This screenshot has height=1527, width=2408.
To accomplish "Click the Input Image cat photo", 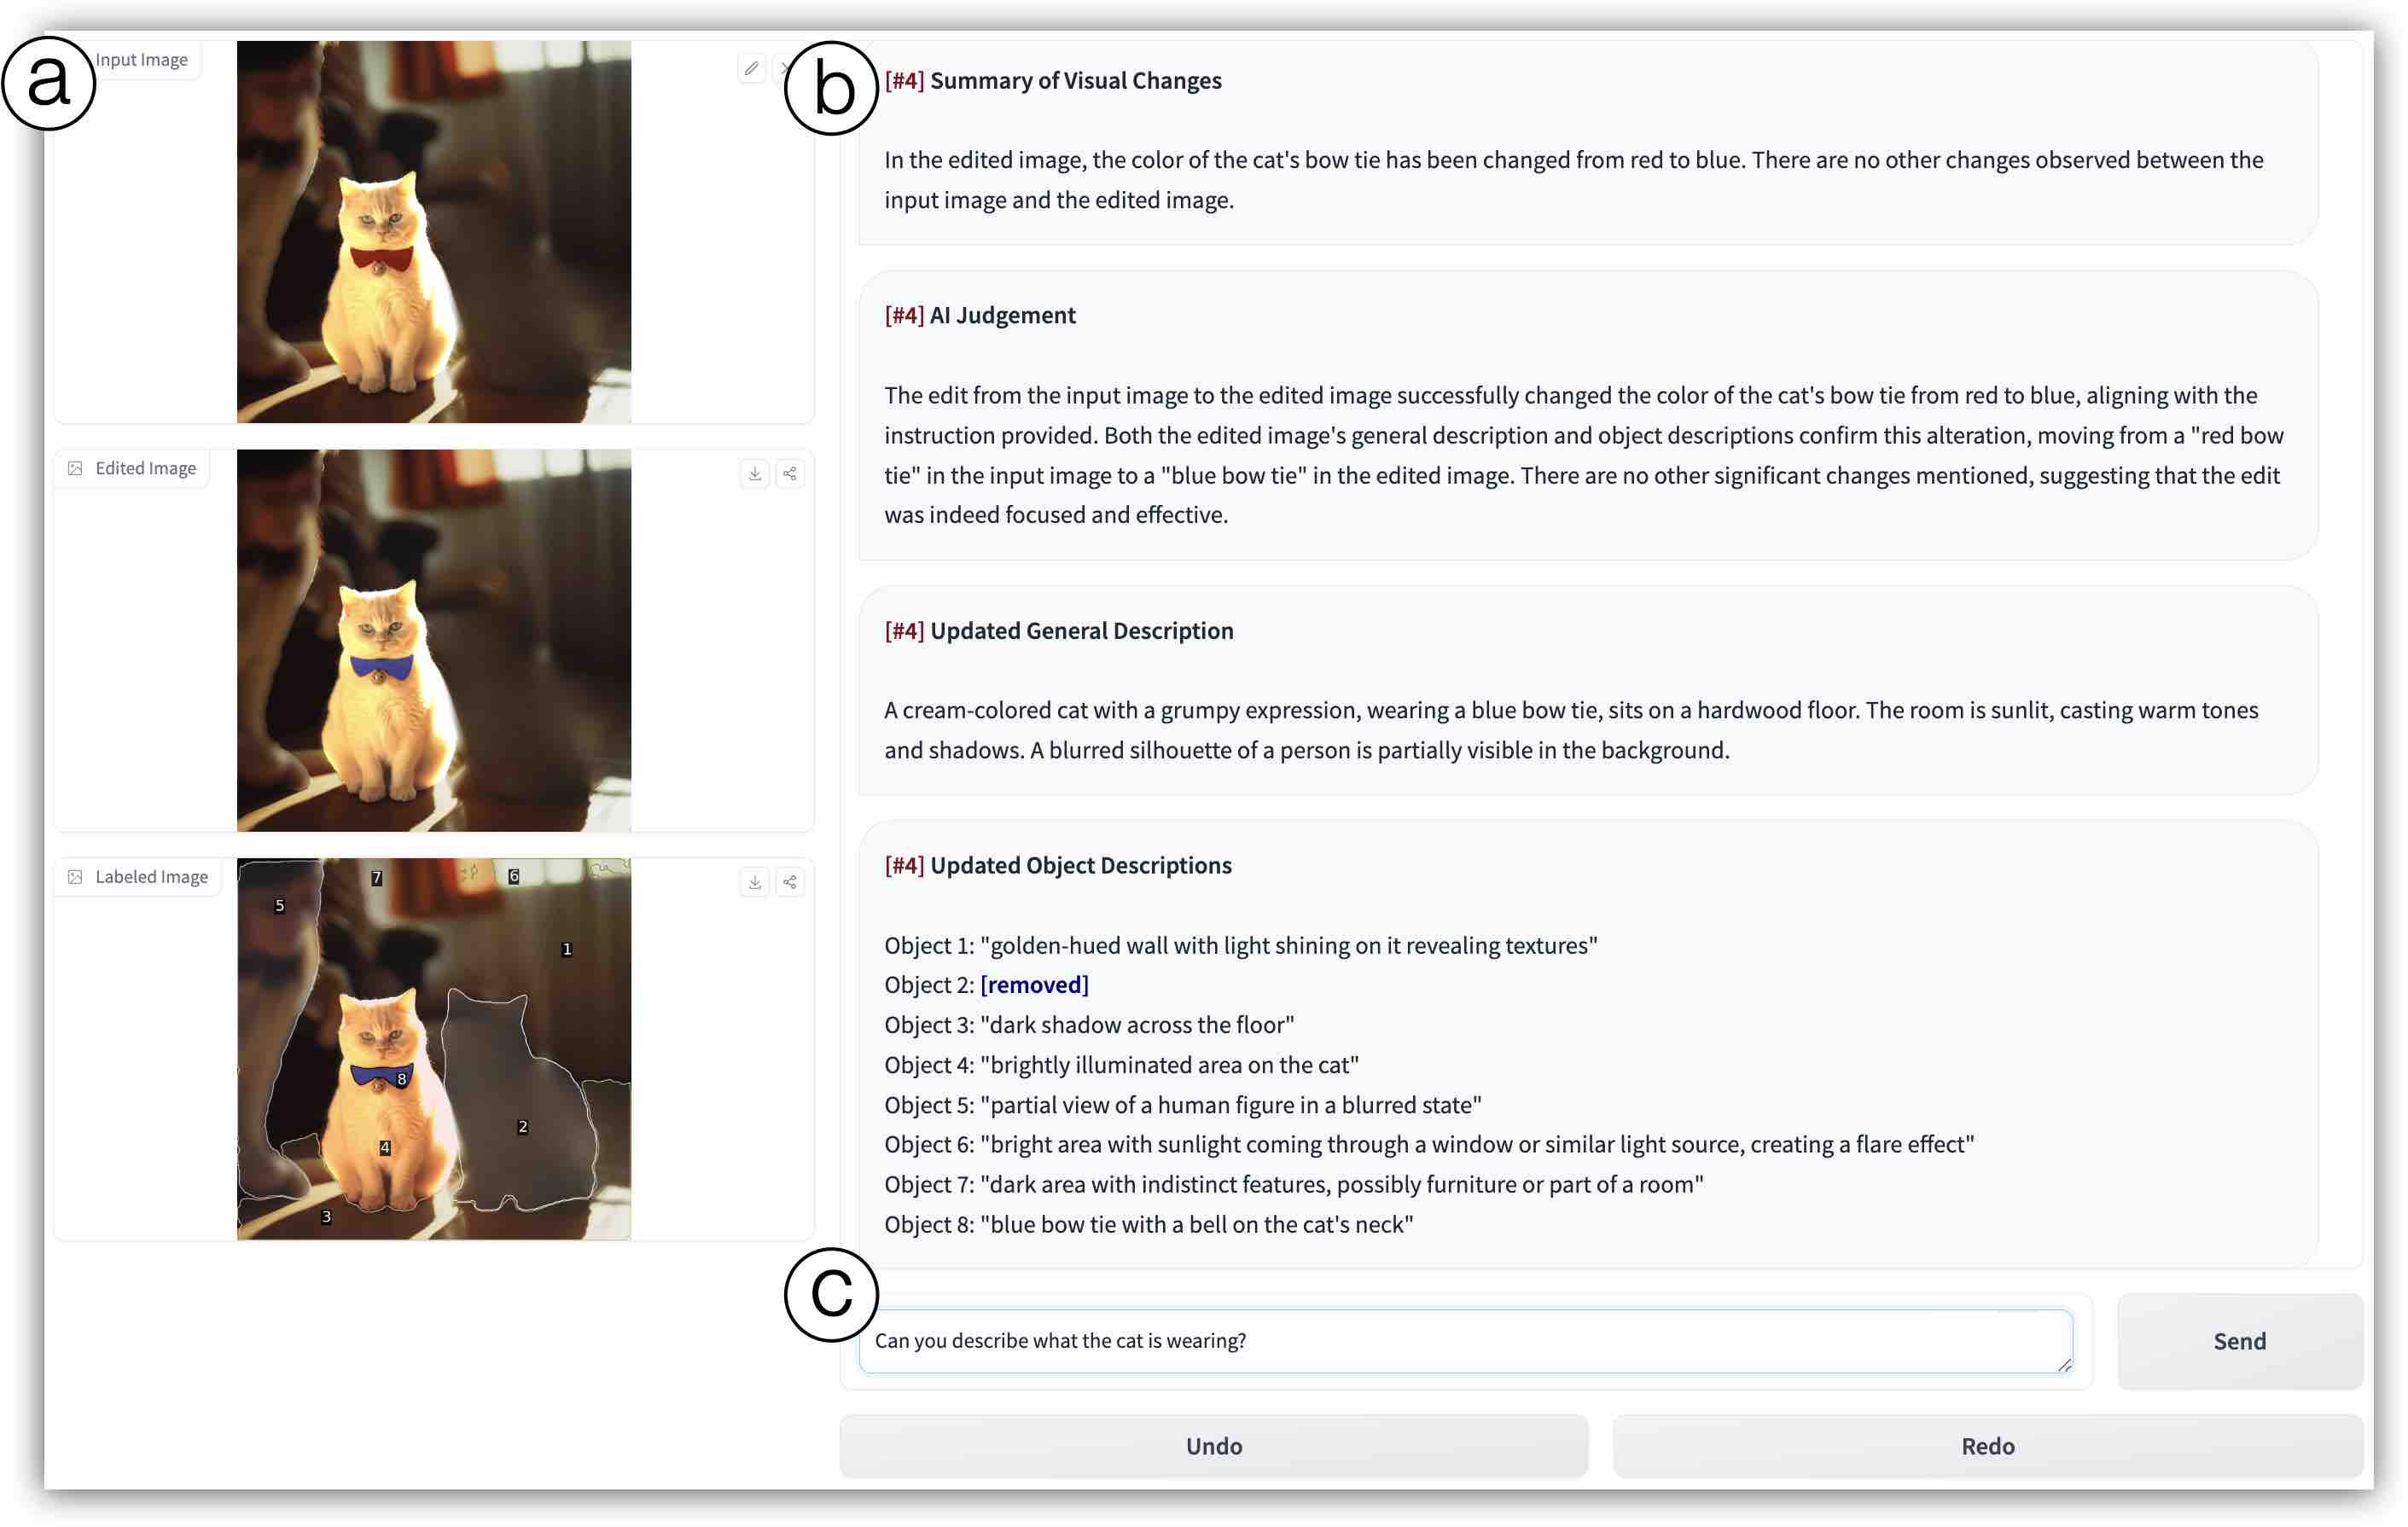I will pos(434,232).
